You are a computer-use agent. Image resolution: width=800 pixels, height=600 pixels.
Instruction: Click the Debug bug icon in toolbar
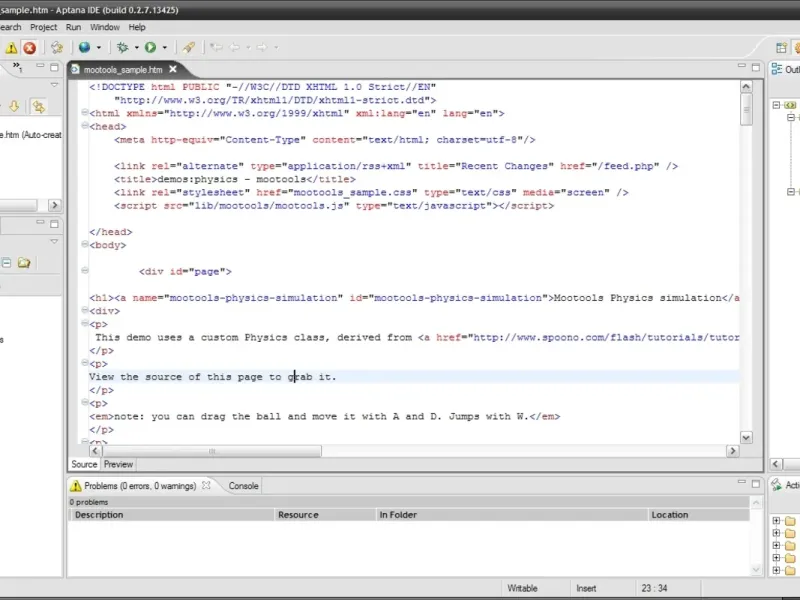[x=123, y=47]
